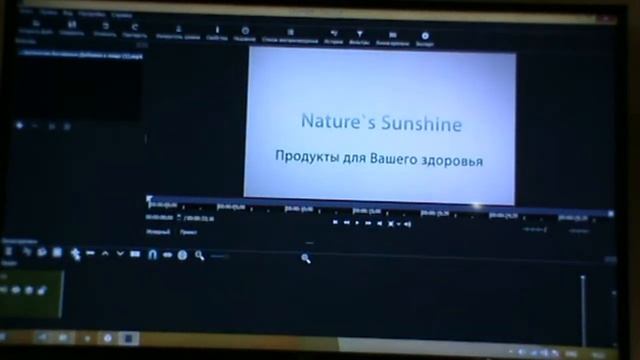Click the timeline Lift (up chevron) icon
The width and height of the screenshot is (640, 360).
105,253
